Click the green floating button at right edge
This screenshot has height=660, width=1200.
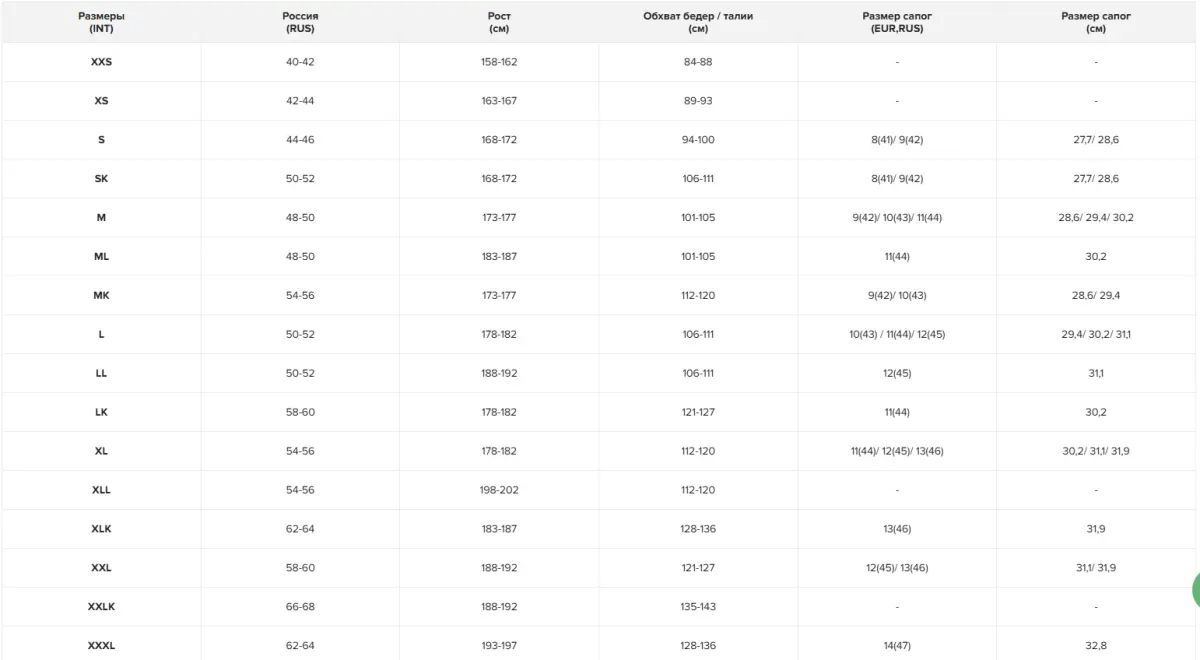(x=1195, y=590)
